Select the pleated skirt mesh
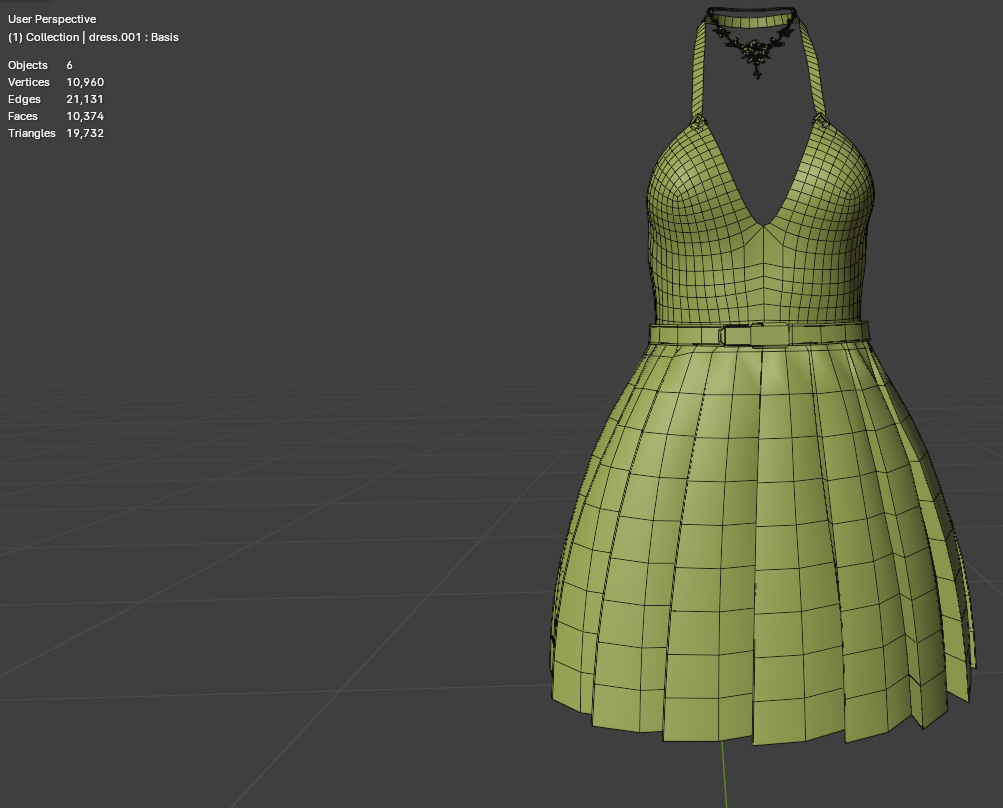 tap(761, 544)
